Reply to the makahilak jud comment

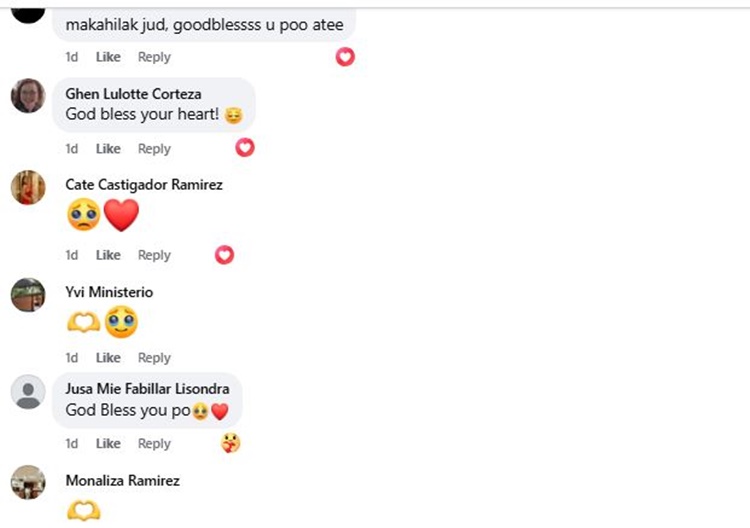[154, 57]
